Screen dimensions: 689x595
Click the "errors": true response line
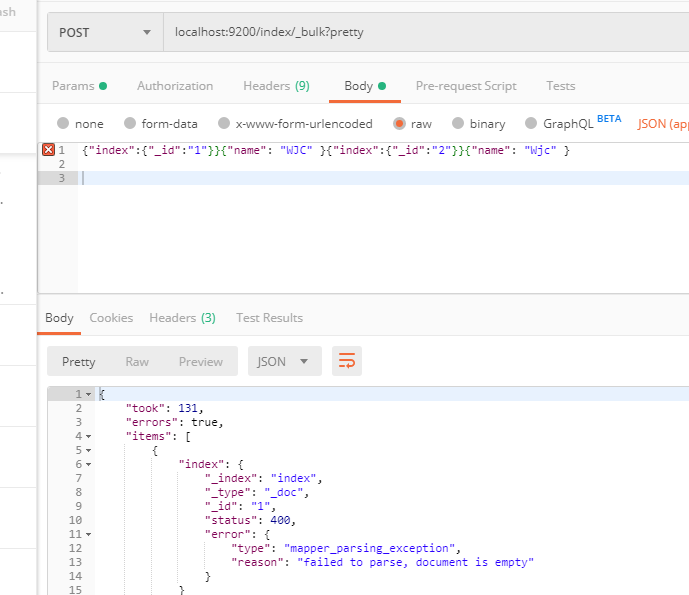click(x=174, y=422)
